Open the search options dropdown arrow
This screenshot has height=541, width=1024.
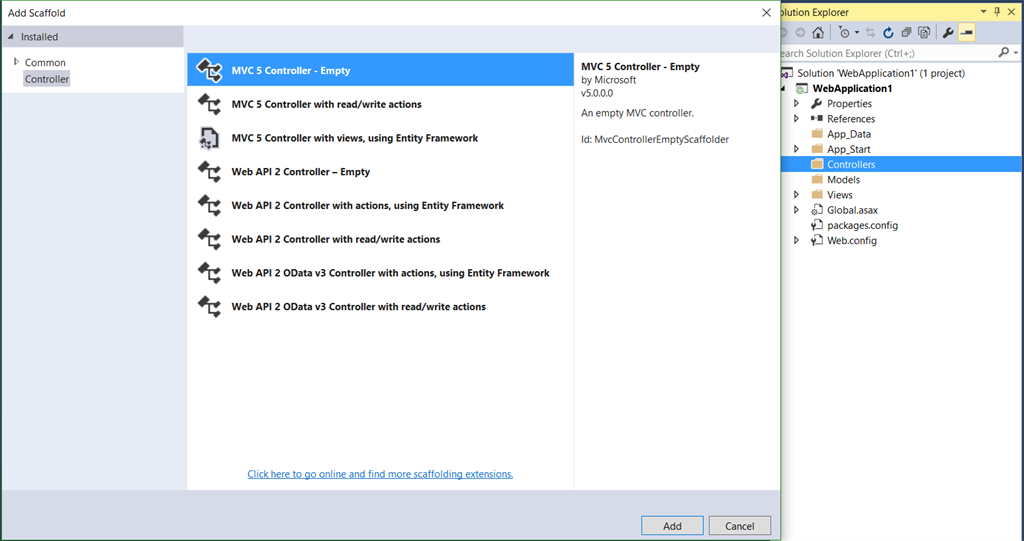coord(1016,53)
